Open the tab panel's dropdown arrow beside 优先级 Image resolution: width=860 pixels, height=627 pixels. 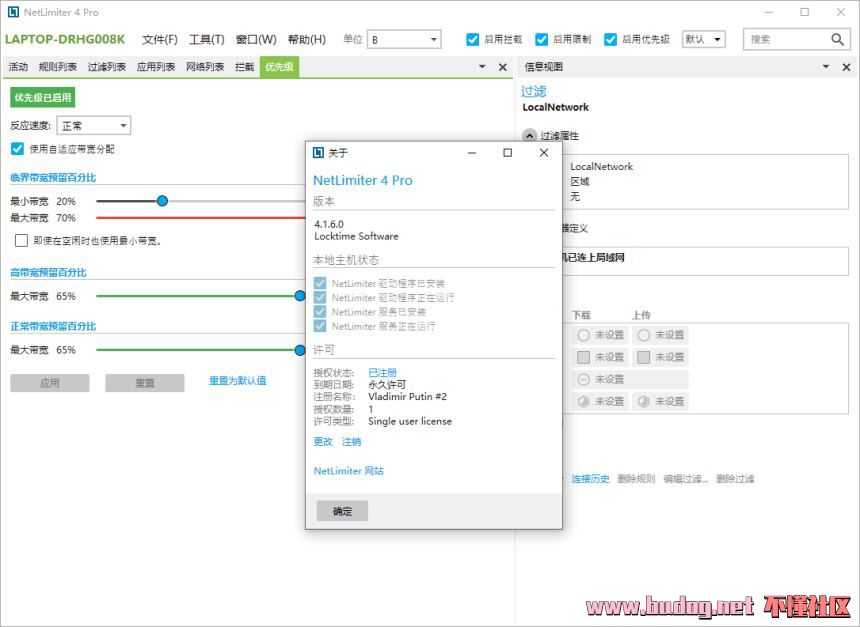482,67
